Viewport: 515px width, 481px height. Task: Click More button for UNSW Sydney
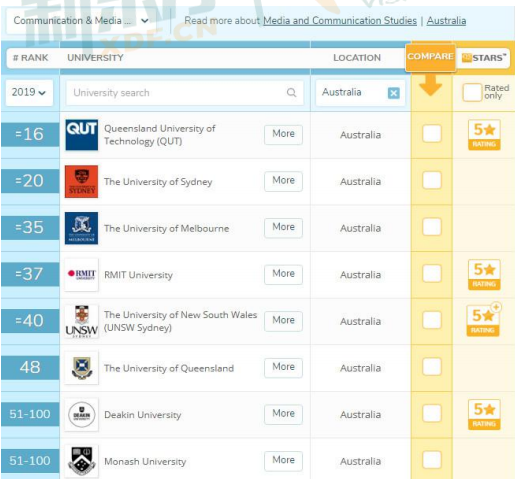[x=283, y=321]
